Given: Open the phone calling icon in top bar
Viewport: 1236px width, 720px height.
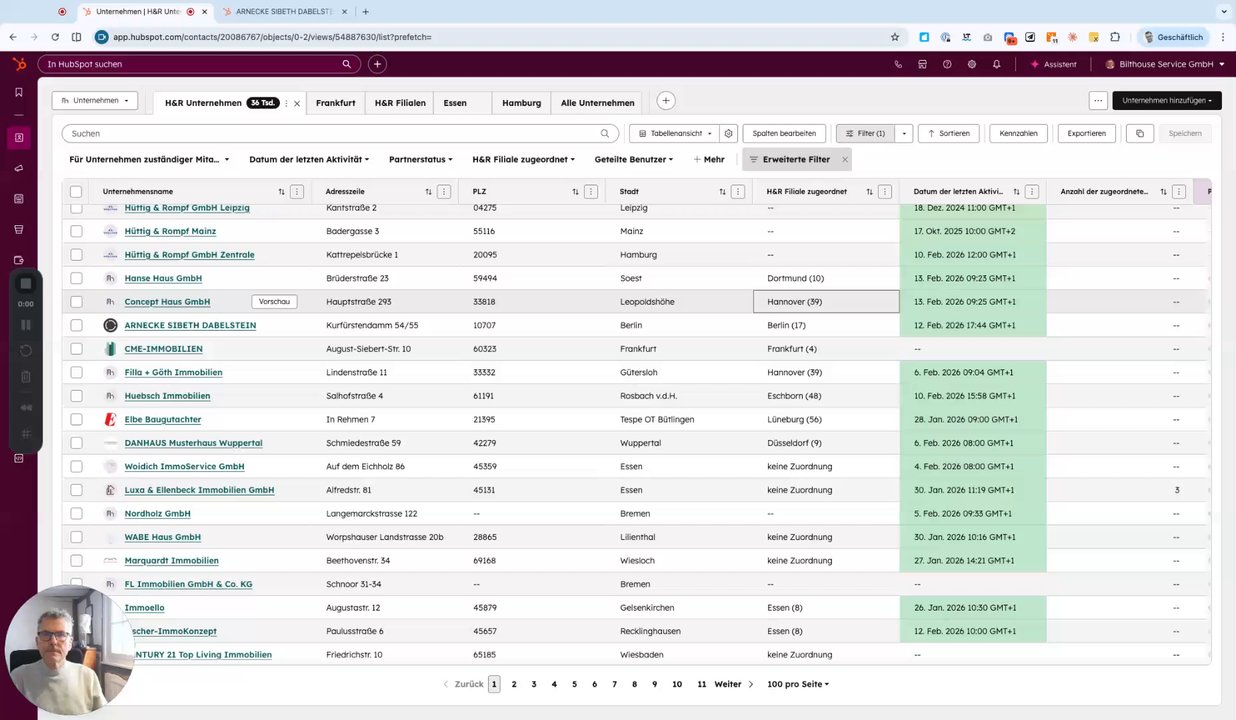Looking at the screenshot, I should click(x=898, y=64).
